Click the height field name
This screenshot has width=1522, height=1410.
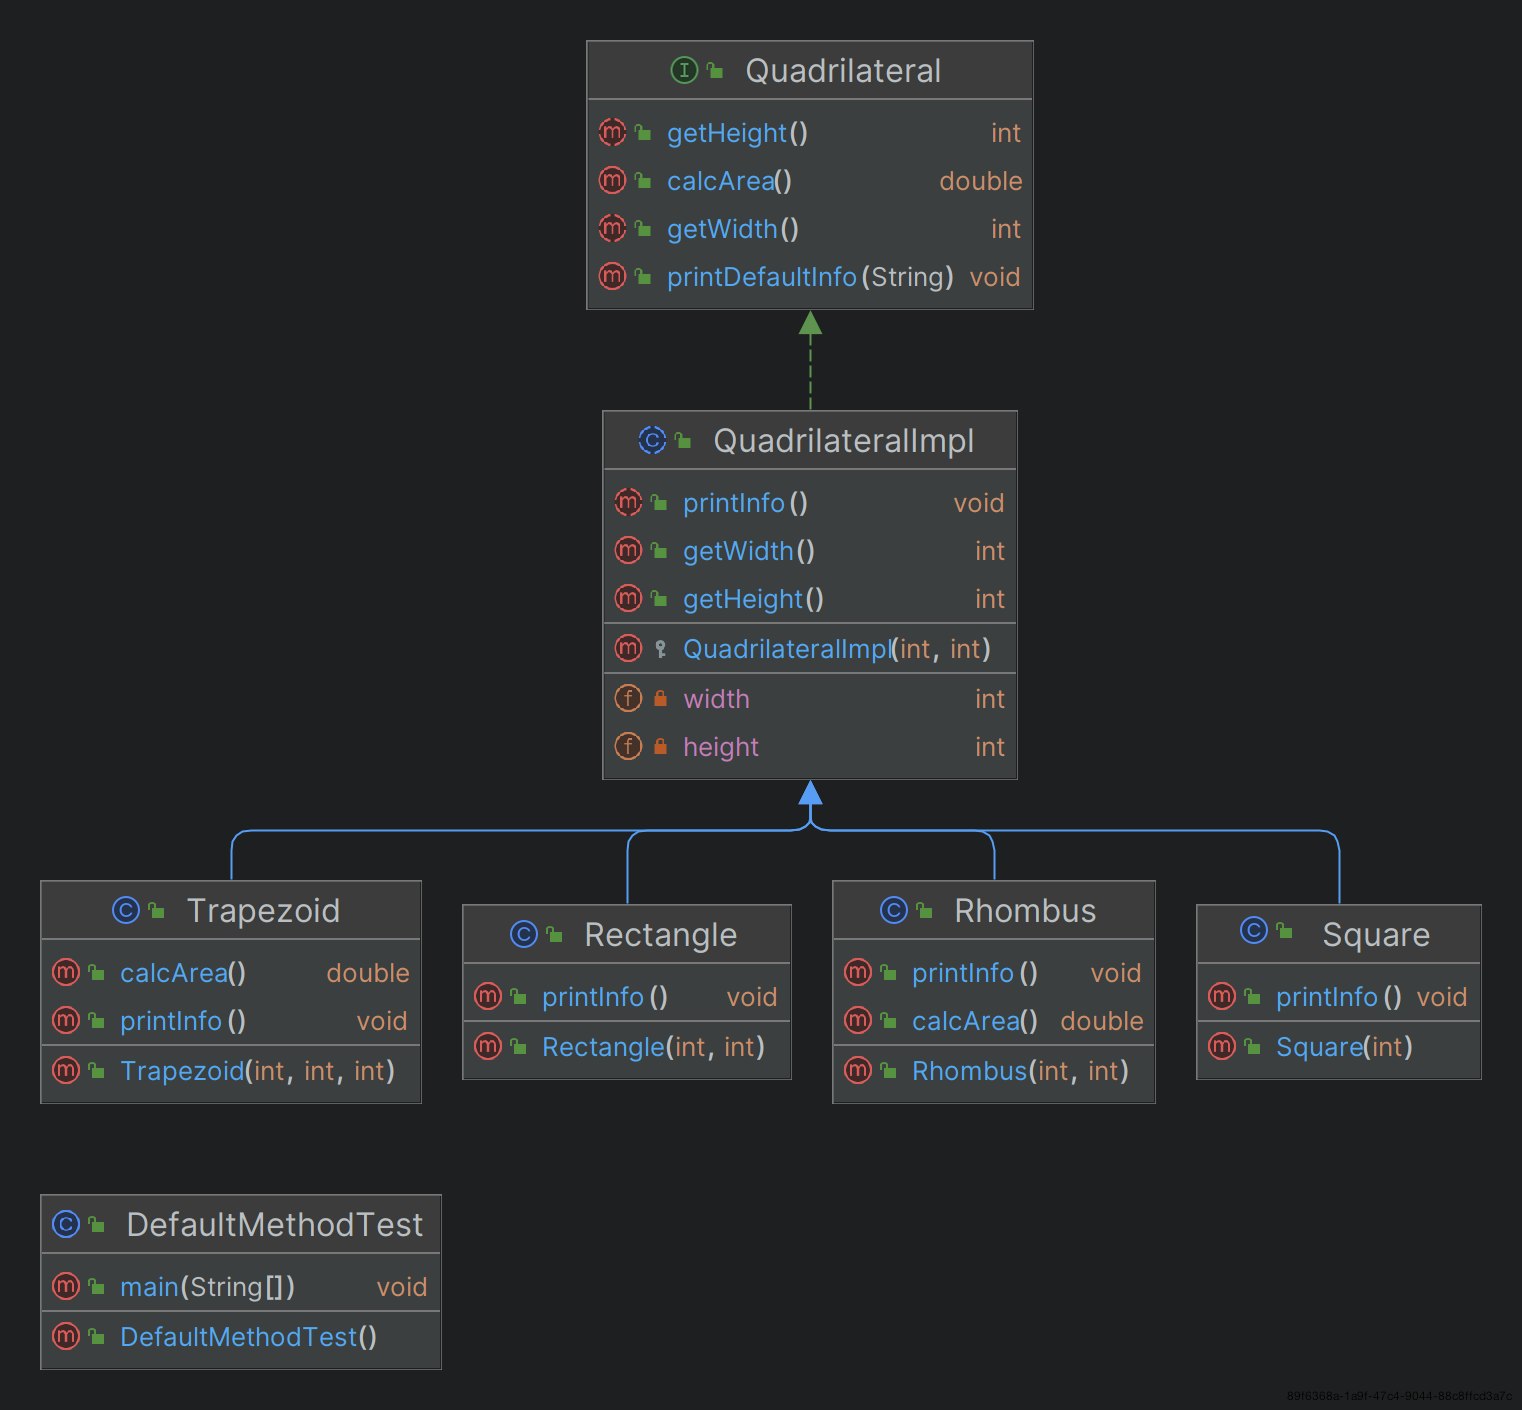721,747
